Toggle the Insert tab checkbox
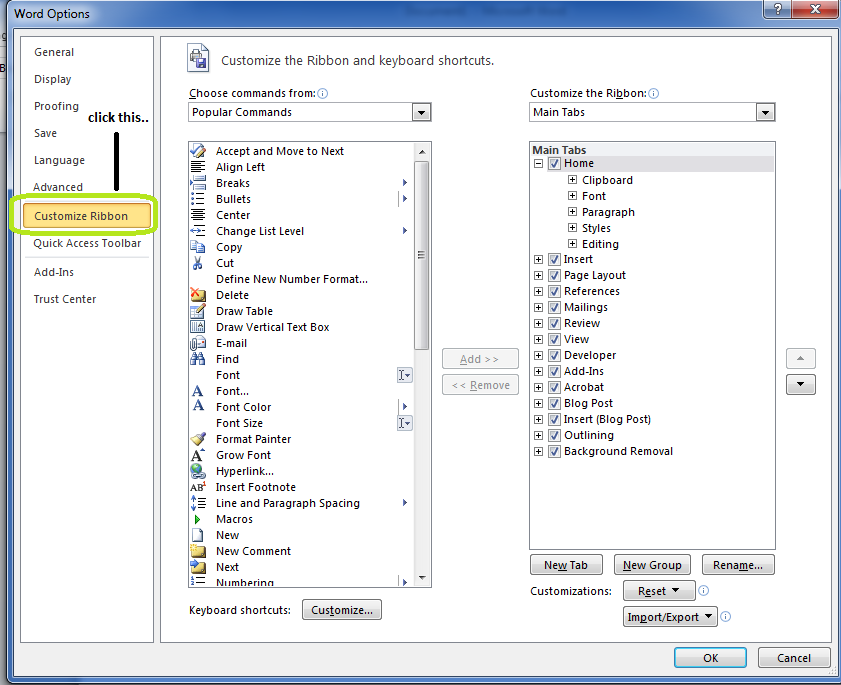 555,260
